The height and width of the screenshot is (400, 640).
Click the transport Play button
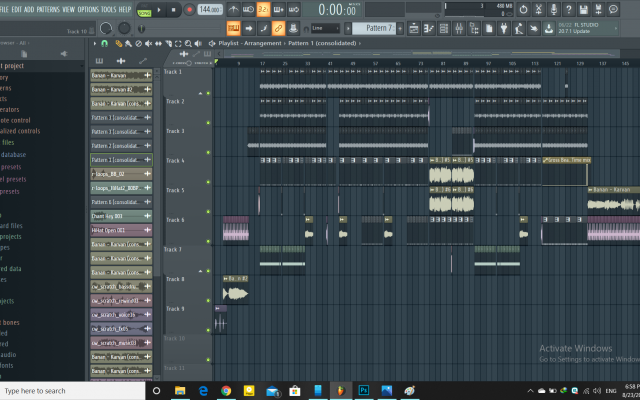click(159, 10)
